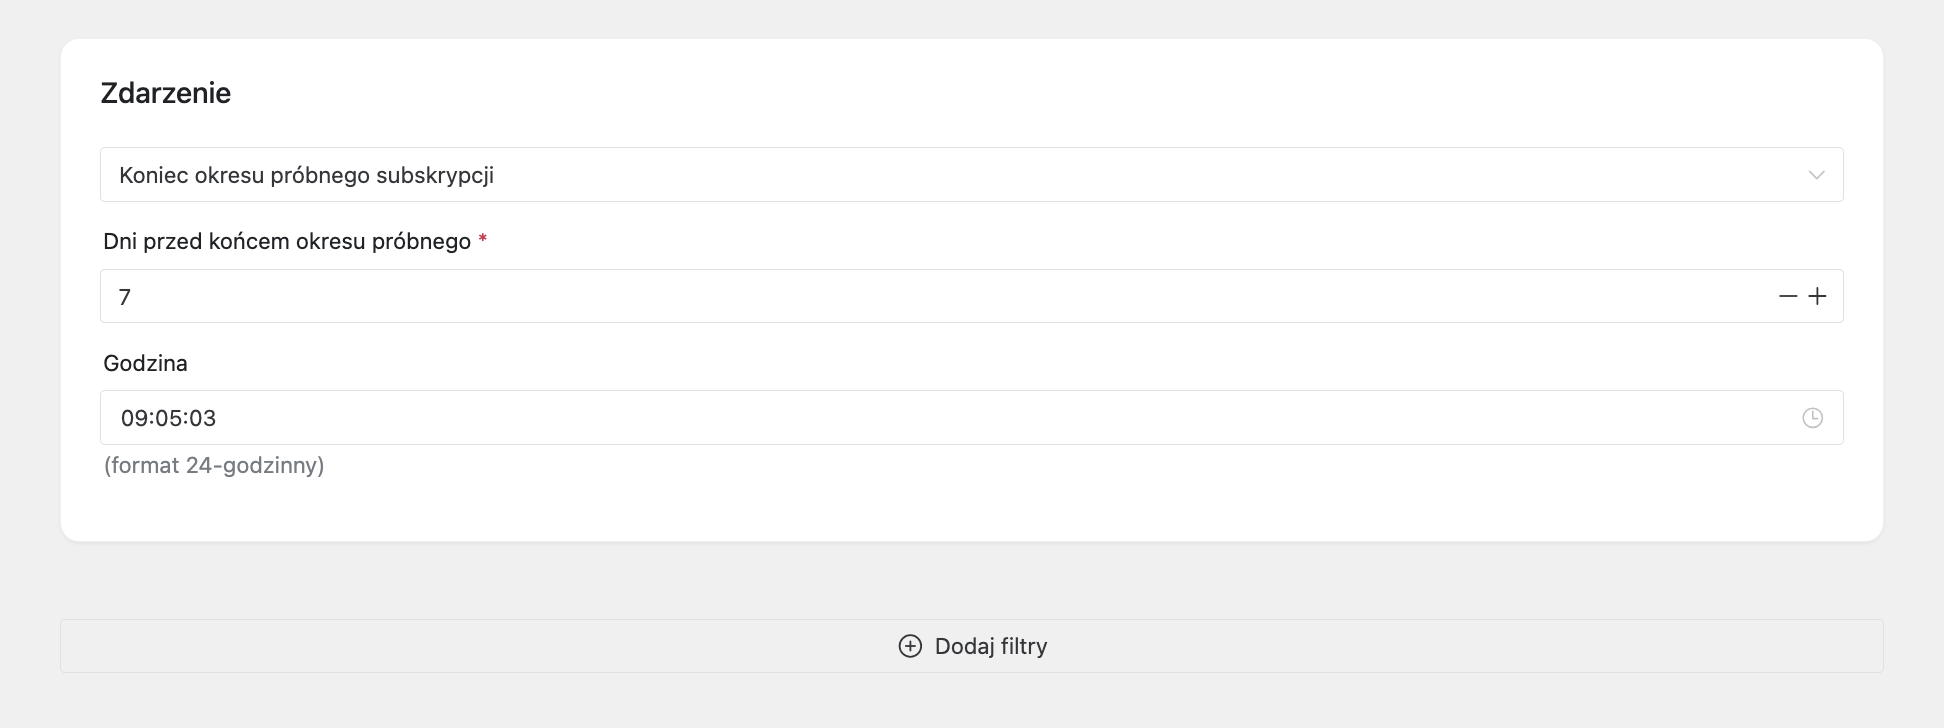Click the 'Godzina' label
1944x728 pixels.
[146, 363]
